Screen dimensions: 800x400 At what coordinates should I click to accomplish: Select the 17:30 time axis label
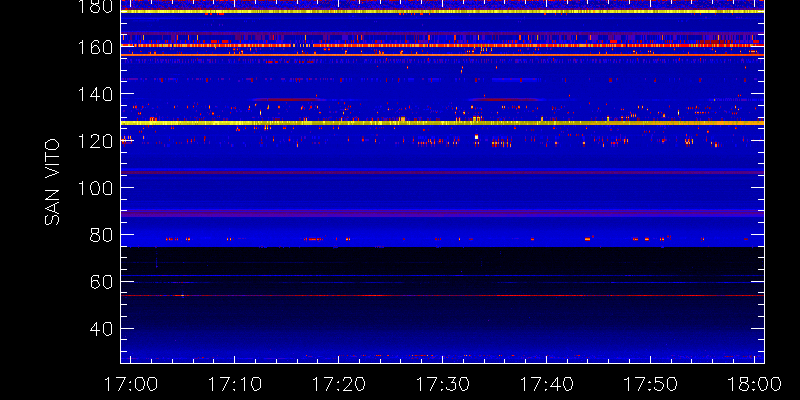(442, 384)
